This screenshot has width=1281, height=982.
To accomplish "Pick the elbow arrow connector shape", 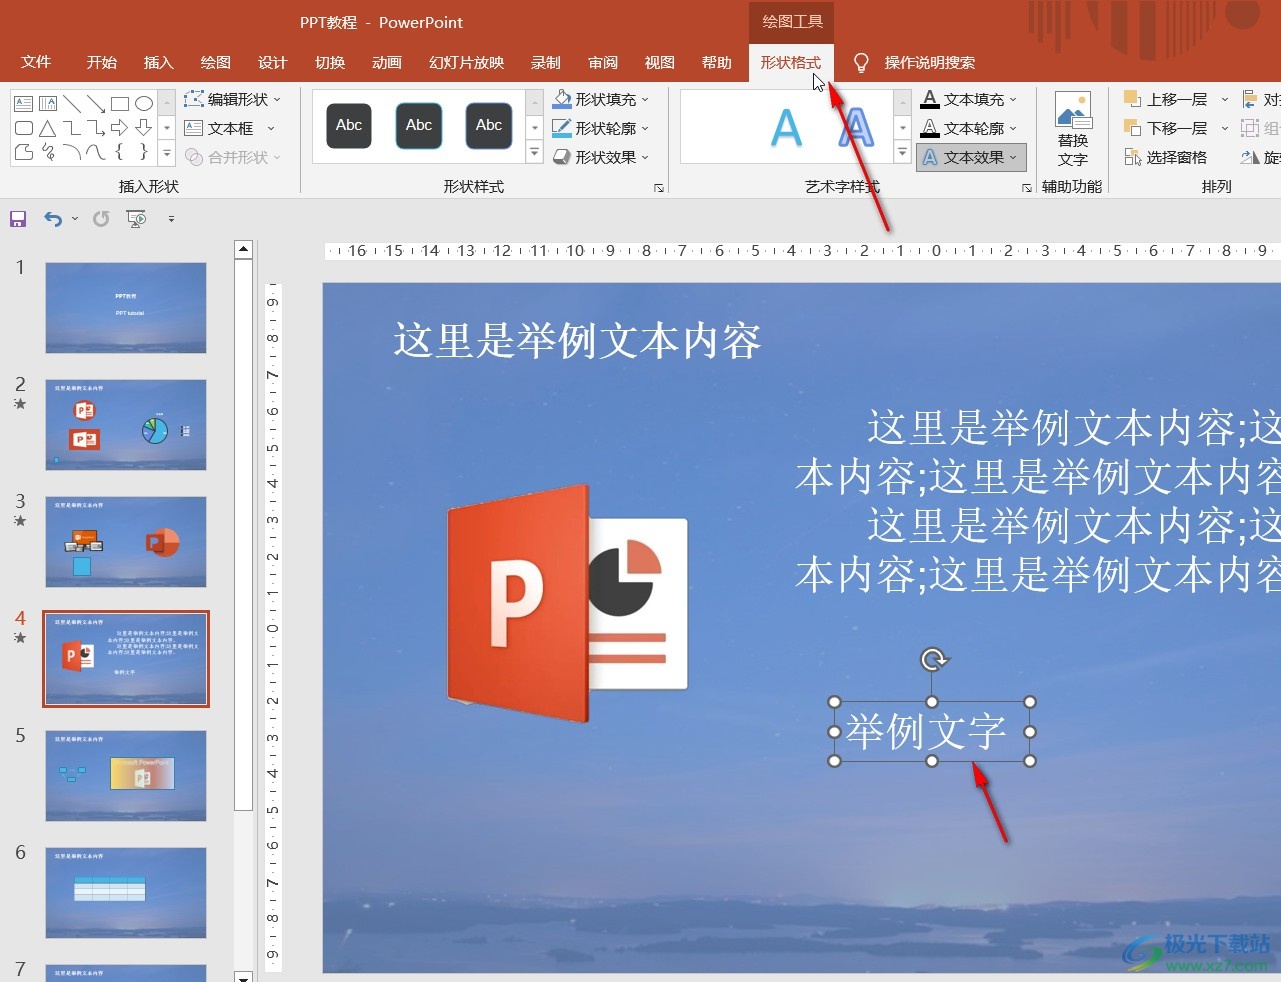I will tap(96, 128).
